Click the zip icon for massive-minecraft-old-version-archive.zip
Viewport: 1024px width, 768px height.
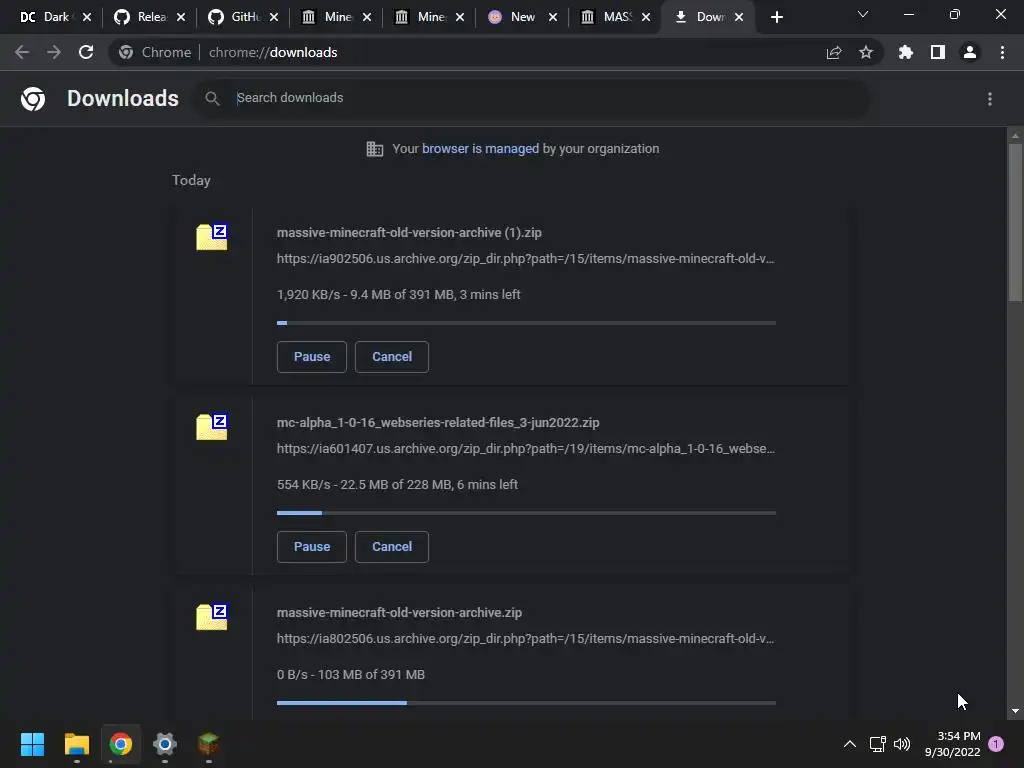pos(212,616)
